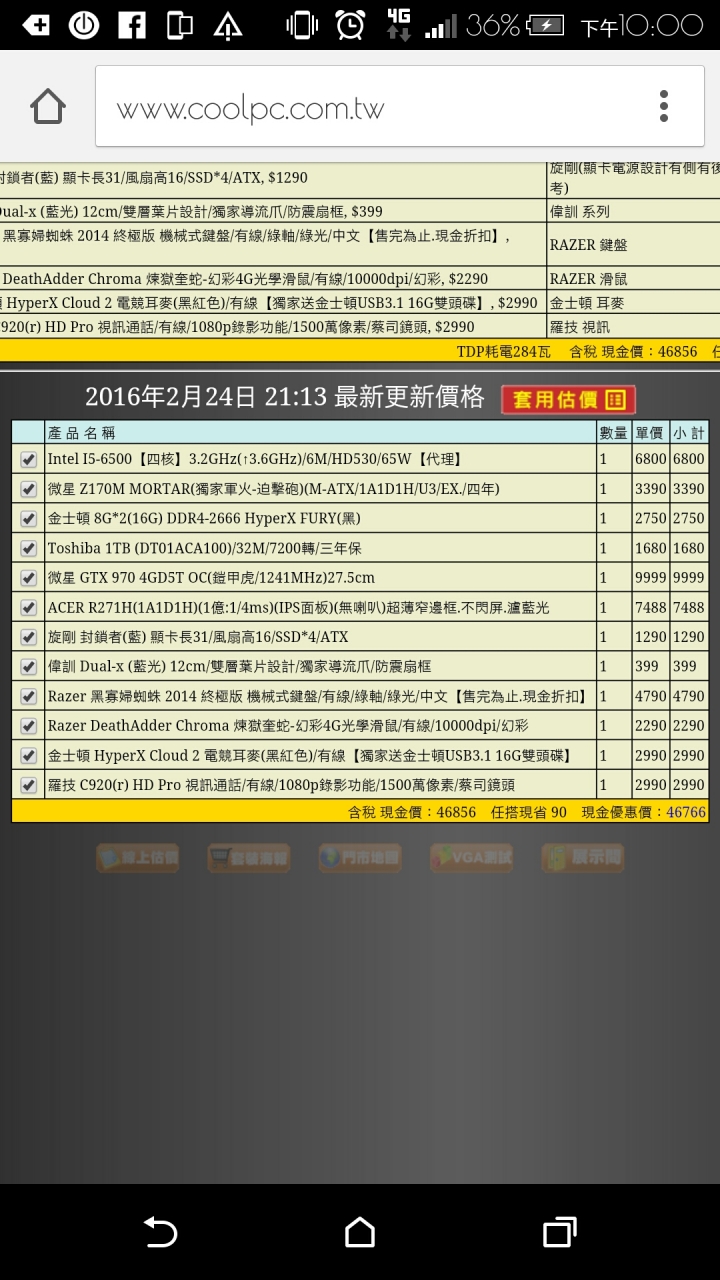Tap the Facebook notification icon in status bar
Screen dimensions: 720x1280
pos(131,25)
